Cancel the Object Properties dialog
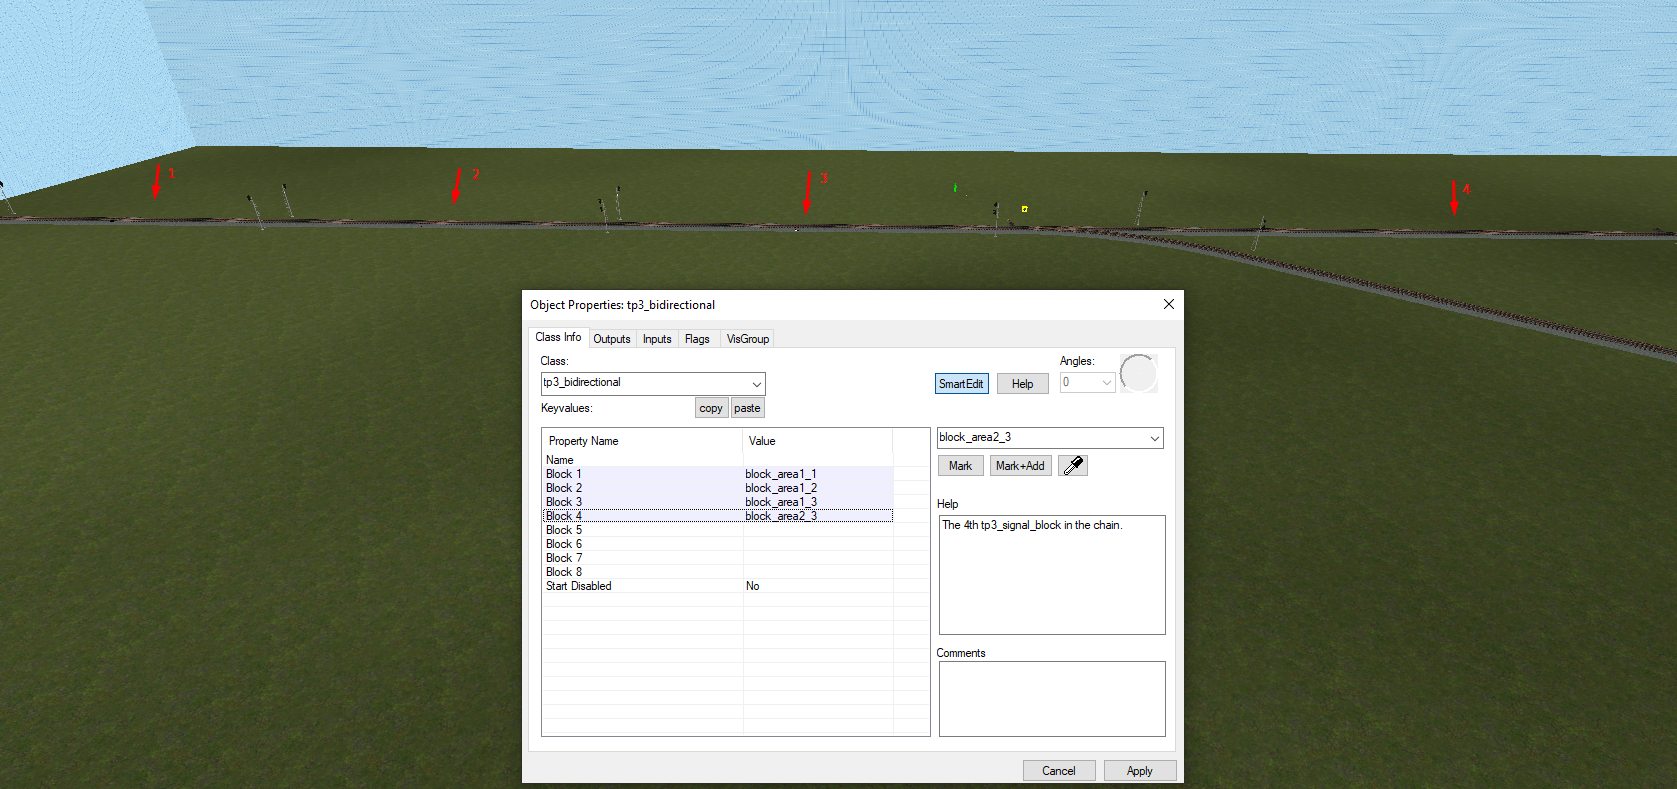This screenshot has height=789, width=1677. pos(1059,770)
